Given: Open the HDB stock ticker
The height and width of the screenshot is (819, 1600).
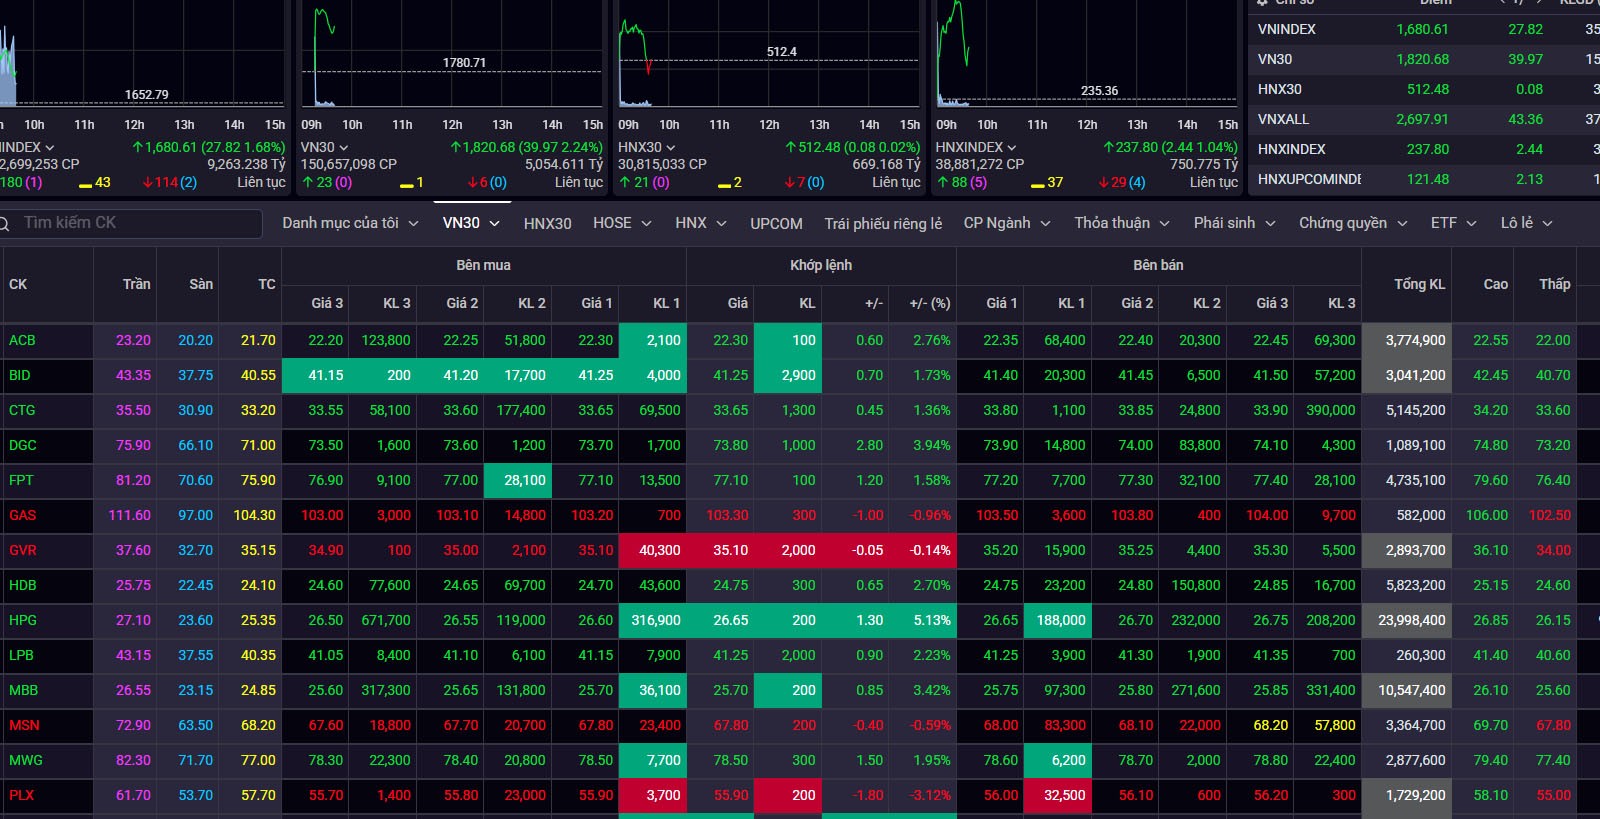Looking at the screenshot, I should pos(22,585).
